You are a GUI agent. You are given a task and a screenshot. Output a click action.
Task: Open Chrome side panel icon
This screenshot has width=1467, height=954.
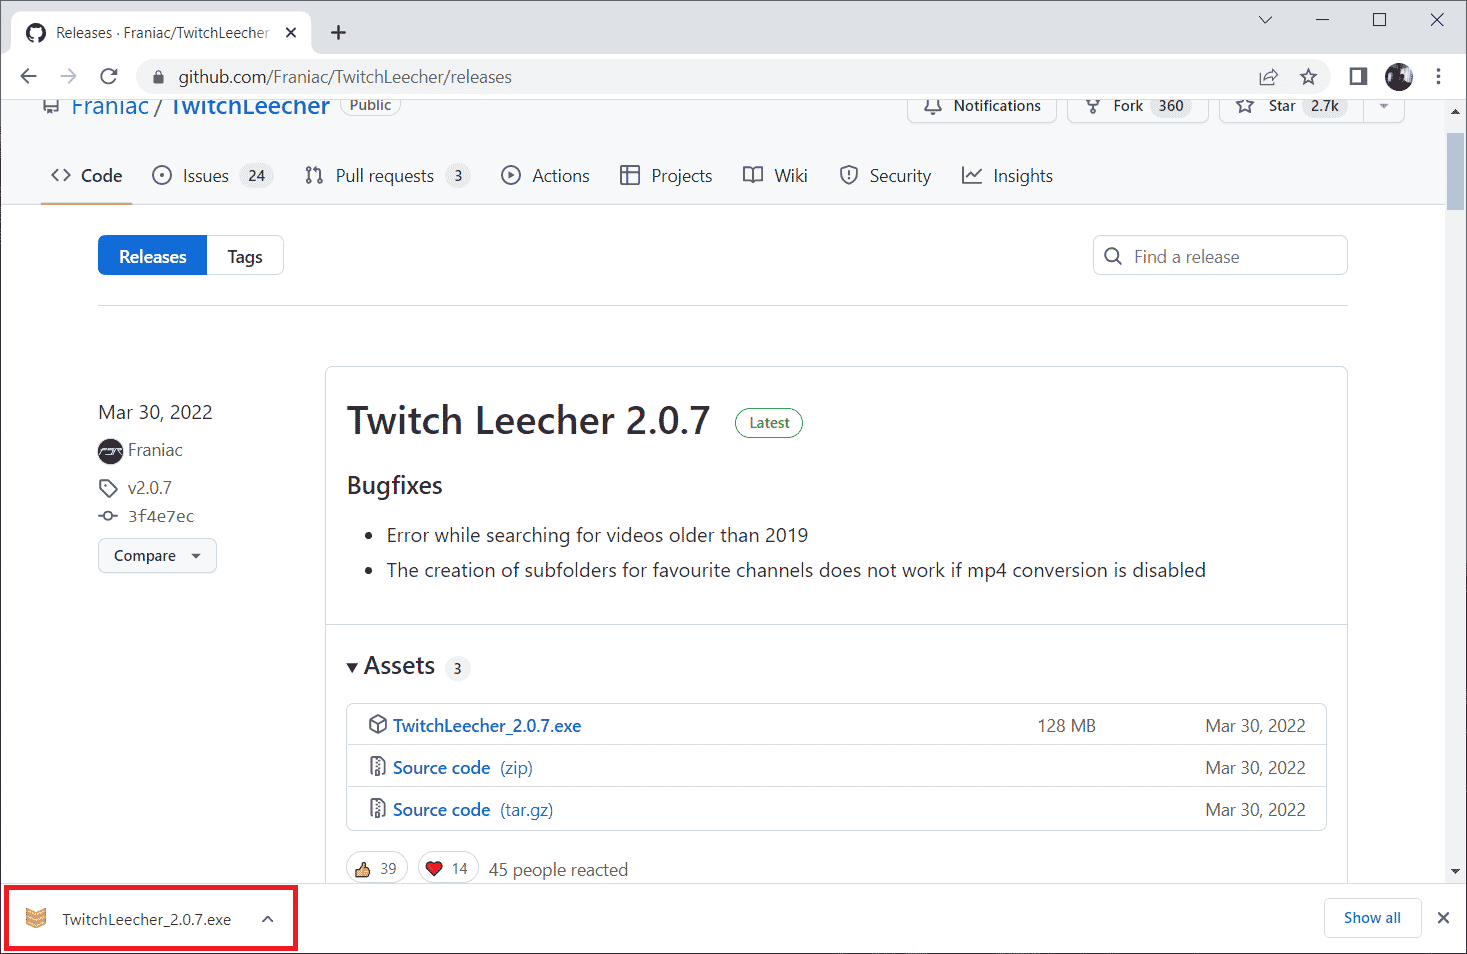pos(1358,77)
